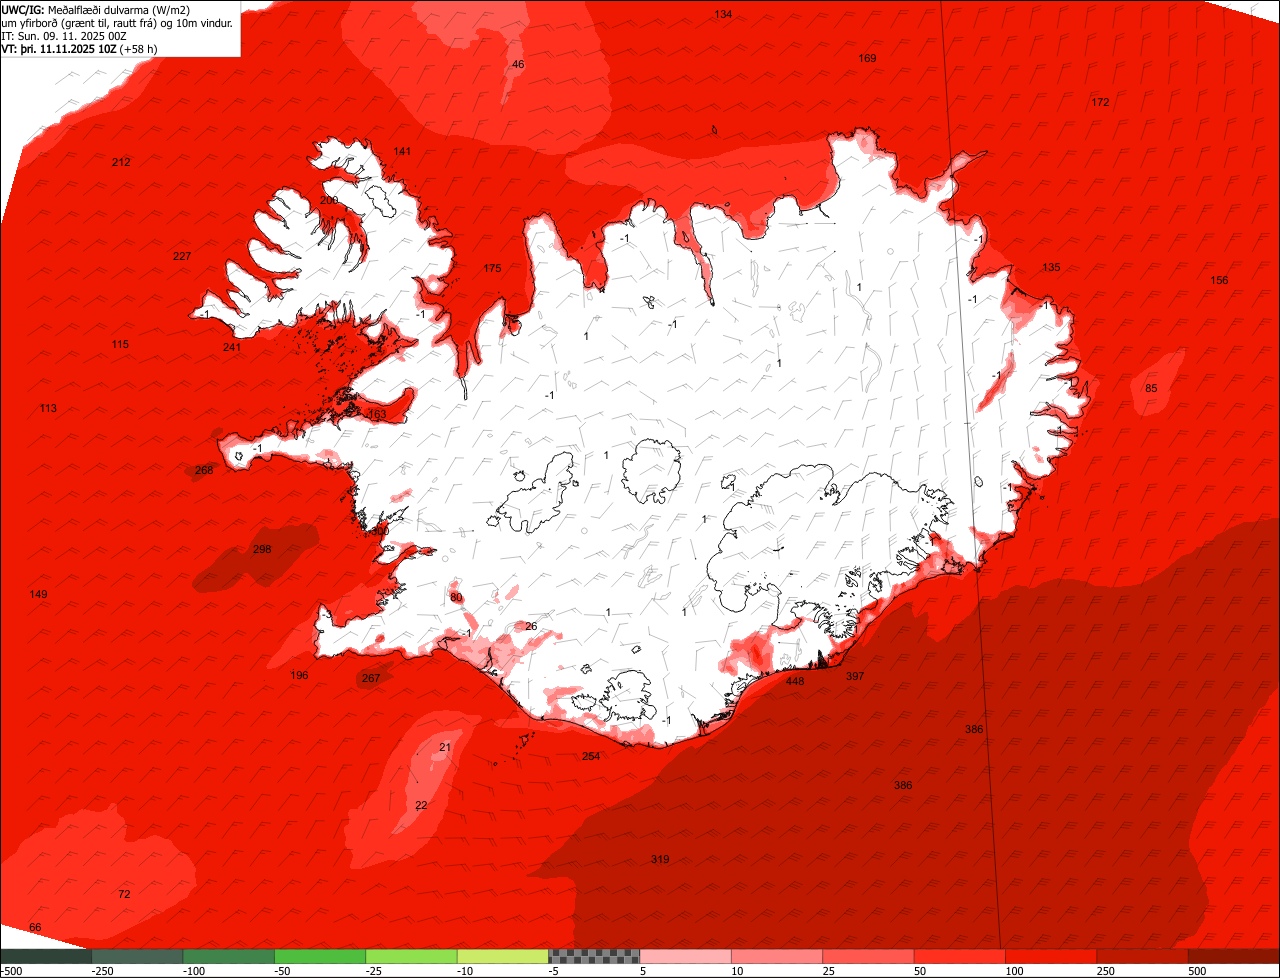
Task: Click the flux value 196 southwest of Iceland
Action: click(x=299, y=675)
